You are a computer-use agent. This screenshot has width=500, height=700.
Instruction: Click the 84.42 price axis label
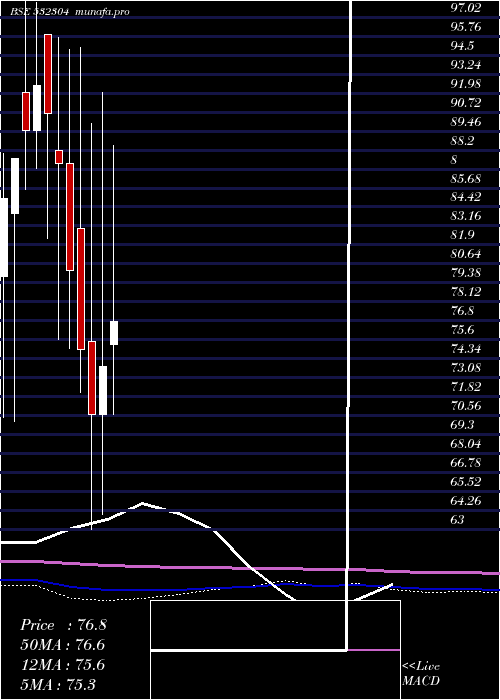(x=466, y=198)
